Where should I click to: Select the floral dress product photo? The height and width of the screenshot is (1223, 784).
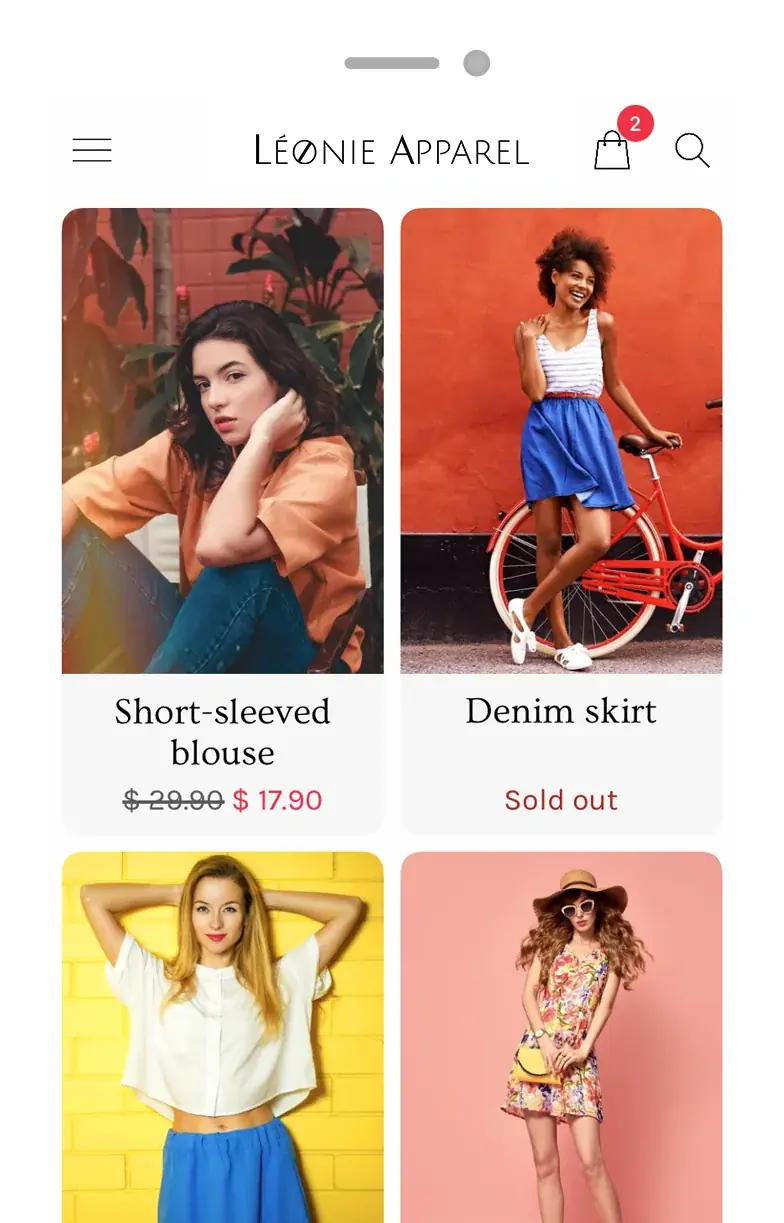click(x=561, y=1036)
